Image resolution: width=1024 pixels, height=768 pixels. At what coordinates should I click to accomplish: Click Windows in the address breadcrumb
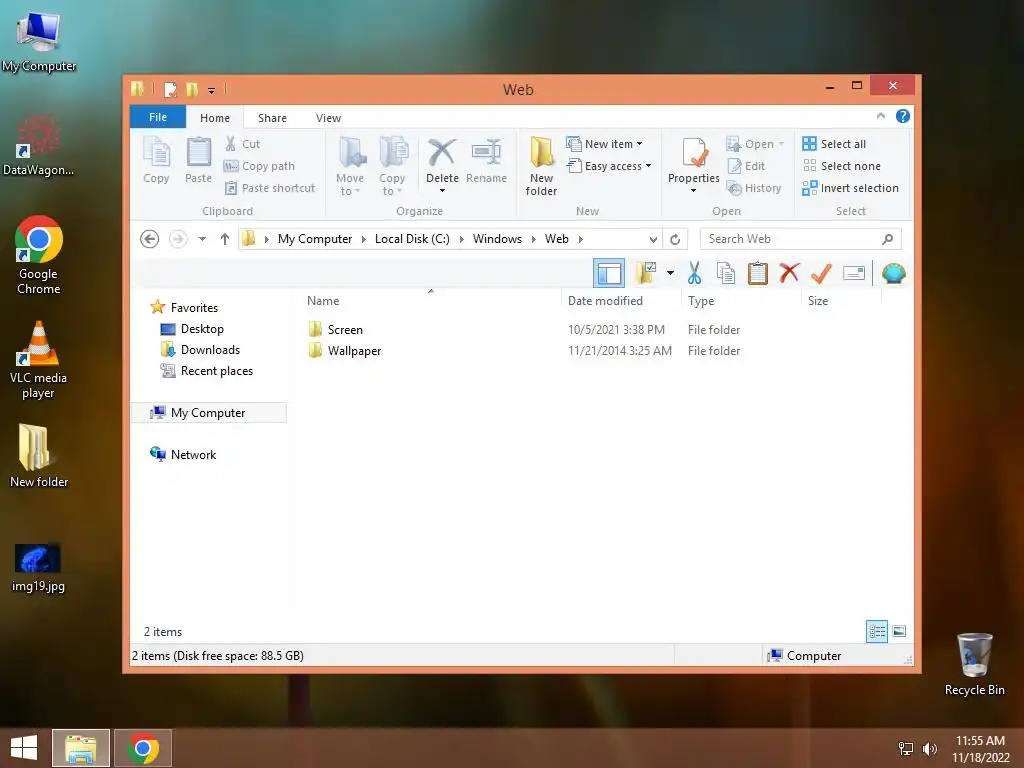pos(498,239)
